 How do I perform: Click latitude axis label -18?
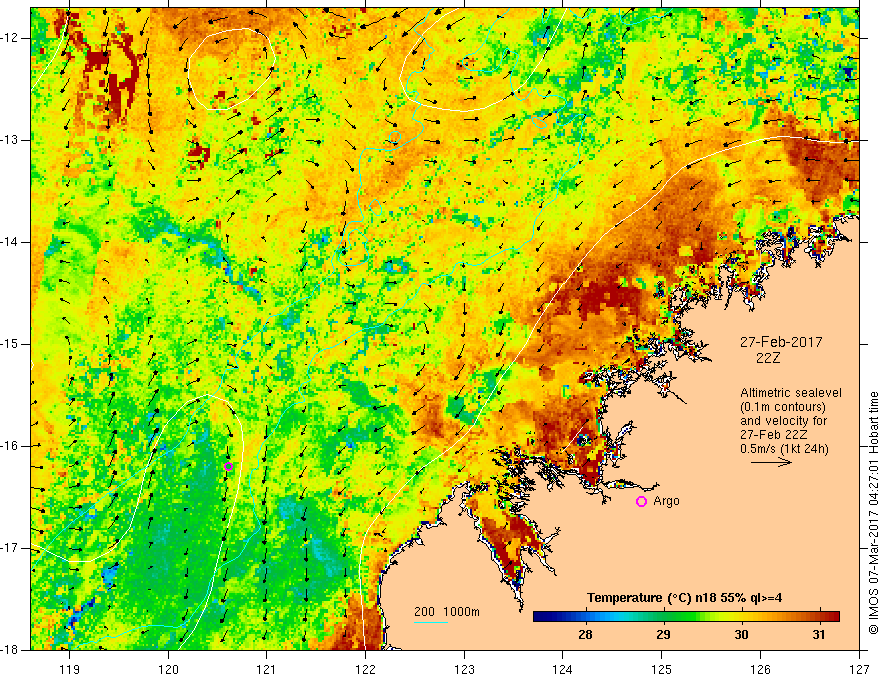click(x=10, y=650)
